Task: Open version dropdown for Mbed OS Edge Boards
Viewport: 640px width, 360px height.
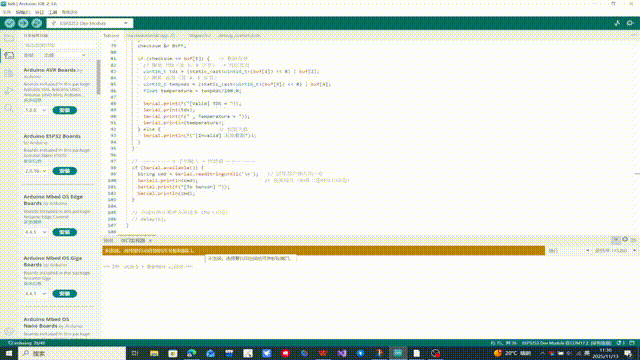Action: 36,232
